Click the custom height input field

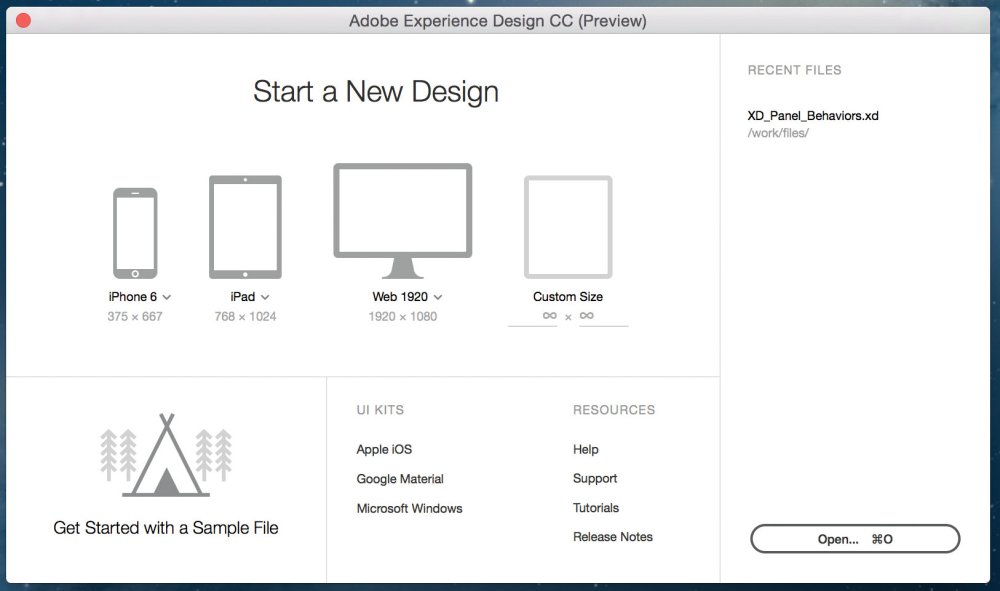603,317
